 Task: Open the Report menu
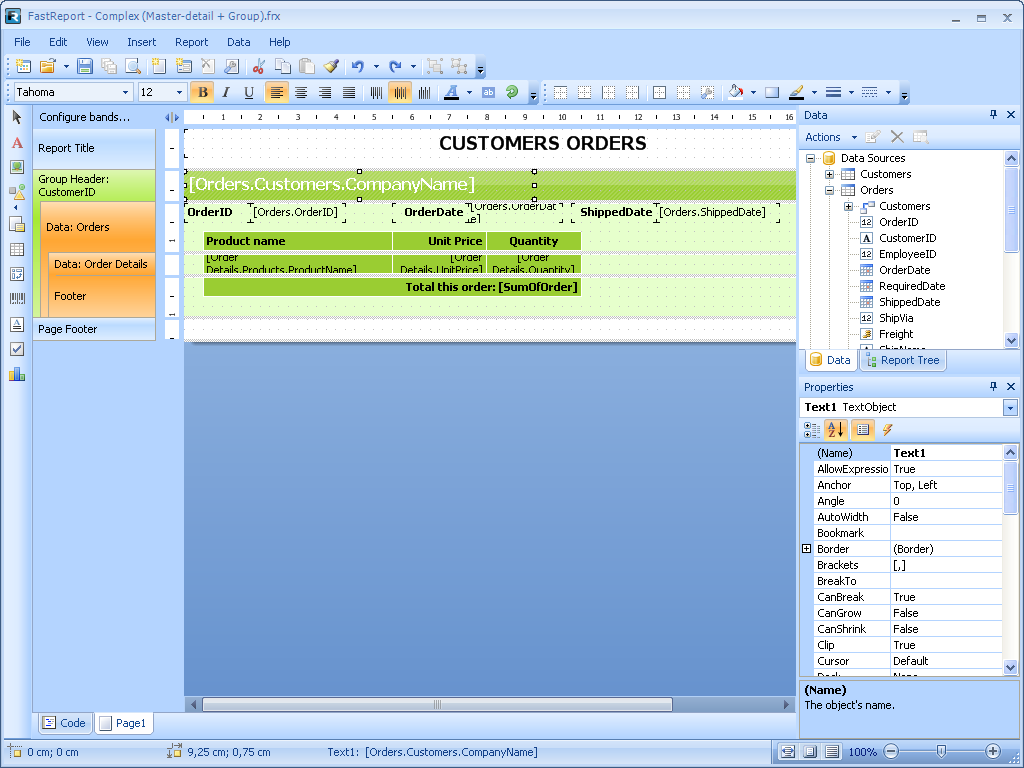[191, 42]
